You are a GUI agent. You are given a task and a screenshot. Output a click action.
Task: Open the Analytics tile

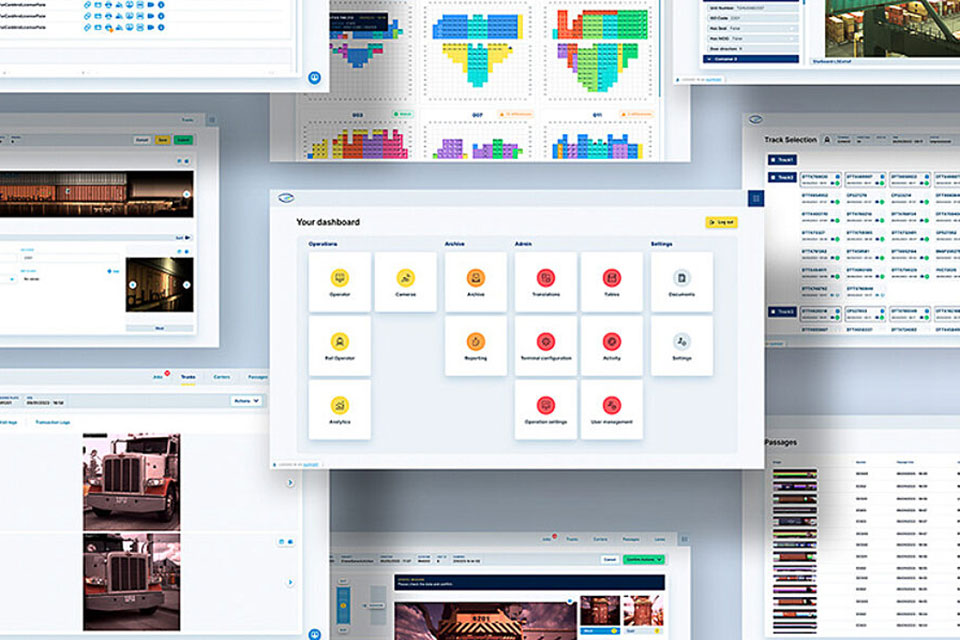point(339,409)
